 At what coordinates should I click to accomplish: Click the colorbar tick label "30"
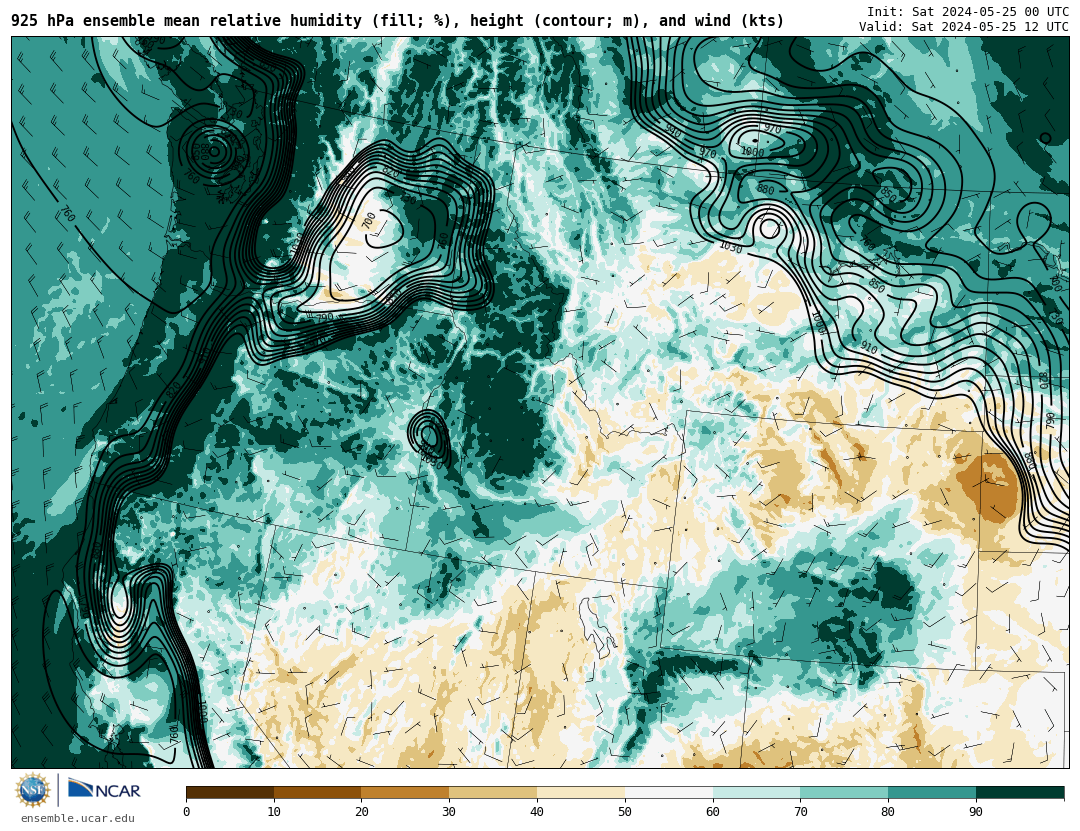coord(449,812)
